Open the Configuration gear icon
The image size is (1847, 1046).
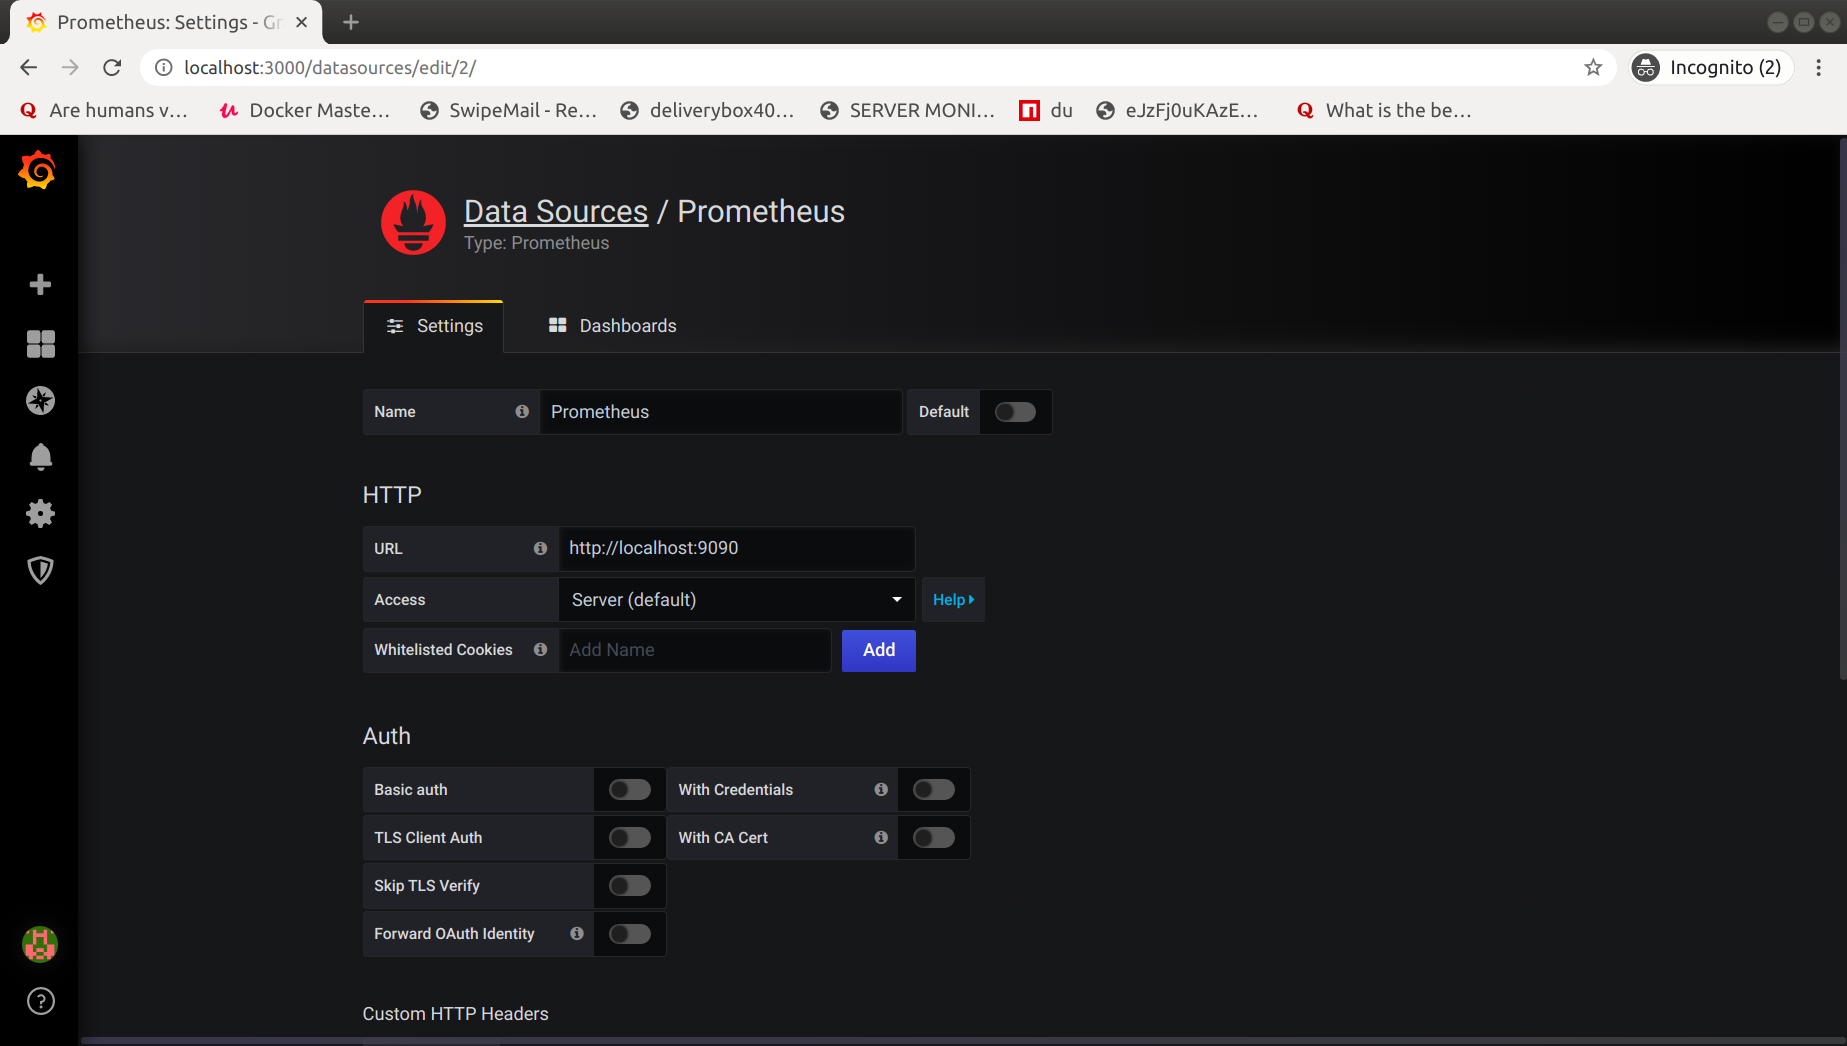click(x=40, y=514)
